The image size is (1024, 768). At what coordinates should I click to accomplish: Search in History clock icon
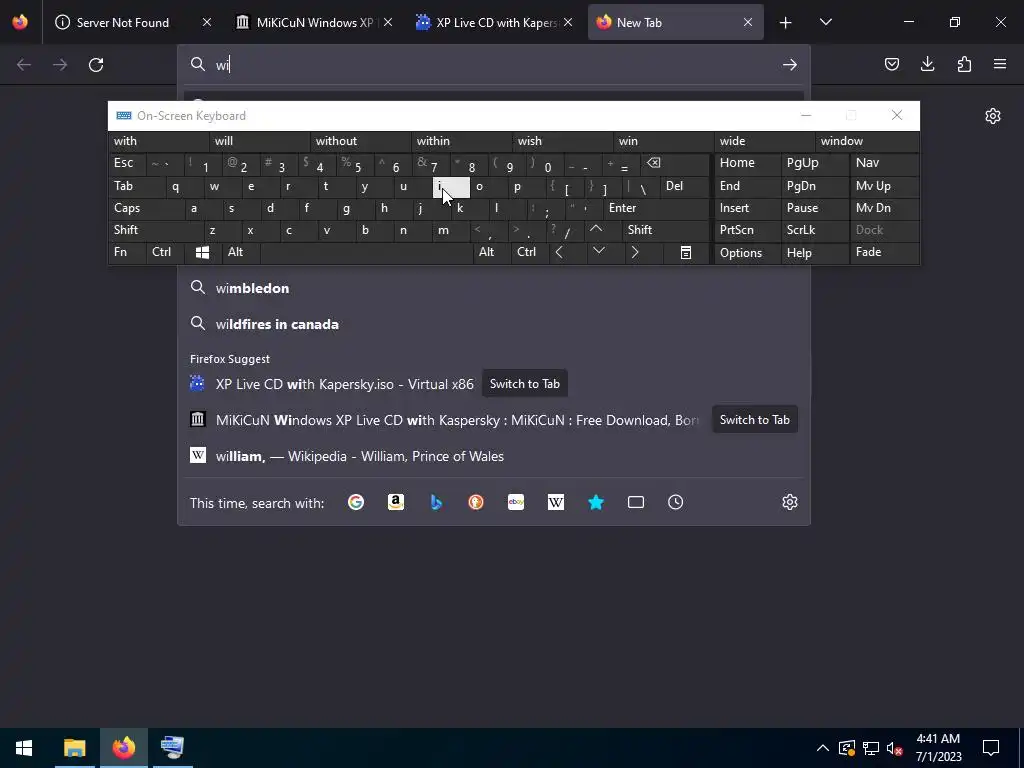coord(675,502)
